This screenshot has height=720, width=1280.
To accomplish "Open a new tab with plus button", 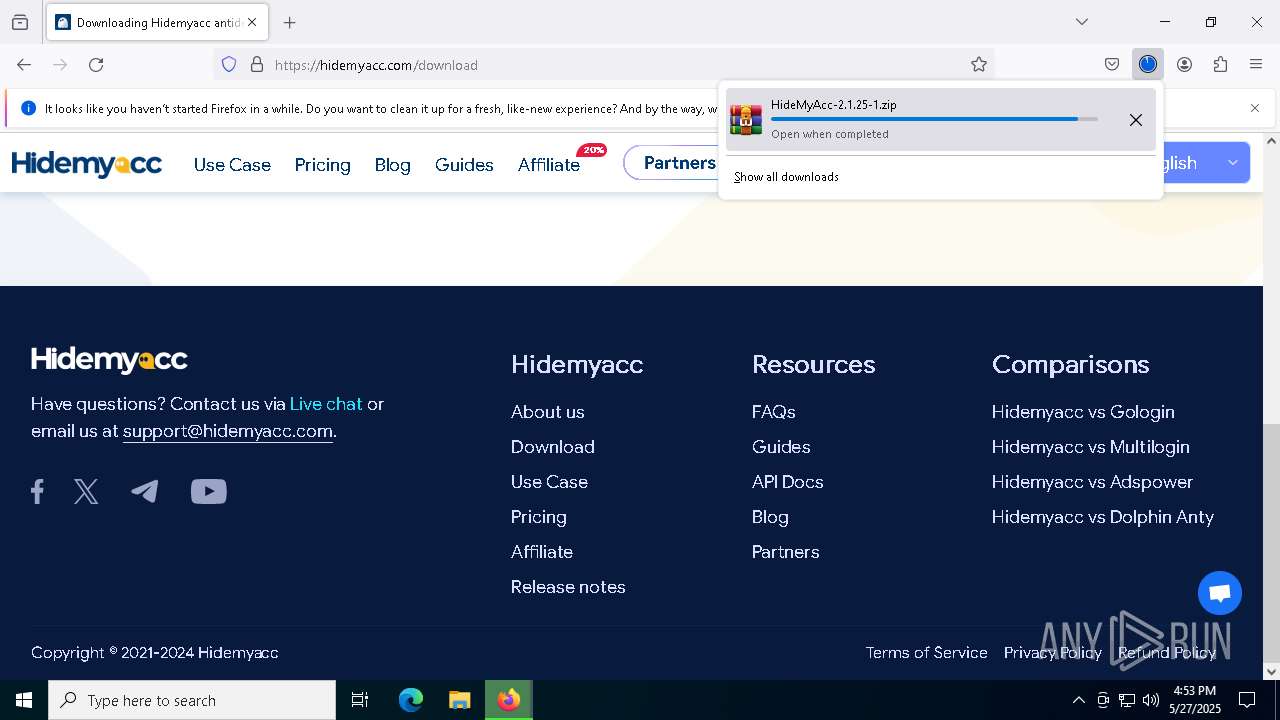I will pos(290,22).
